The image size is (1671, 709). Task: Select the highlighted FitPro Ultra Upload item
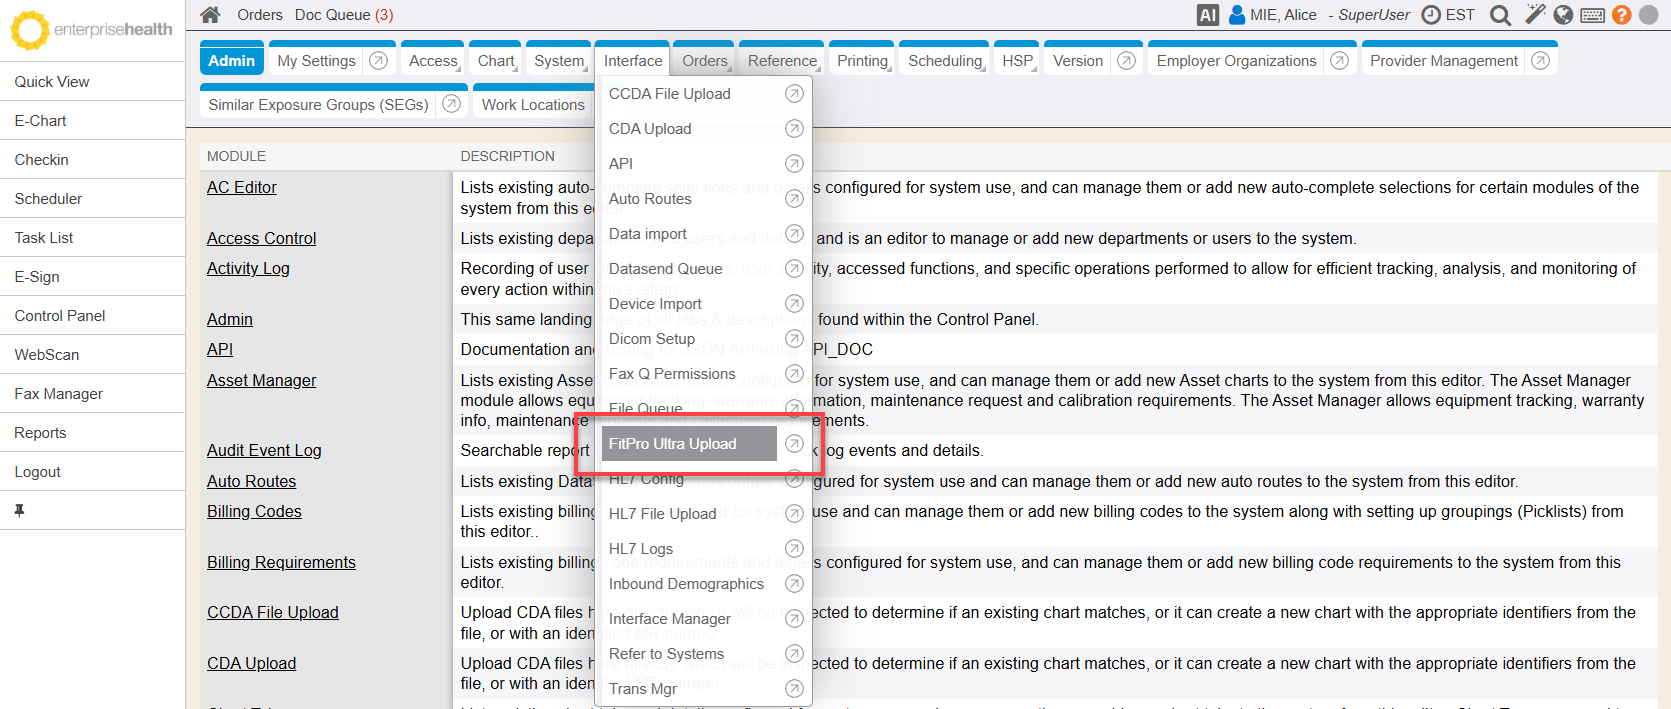(x=672, y=444)
